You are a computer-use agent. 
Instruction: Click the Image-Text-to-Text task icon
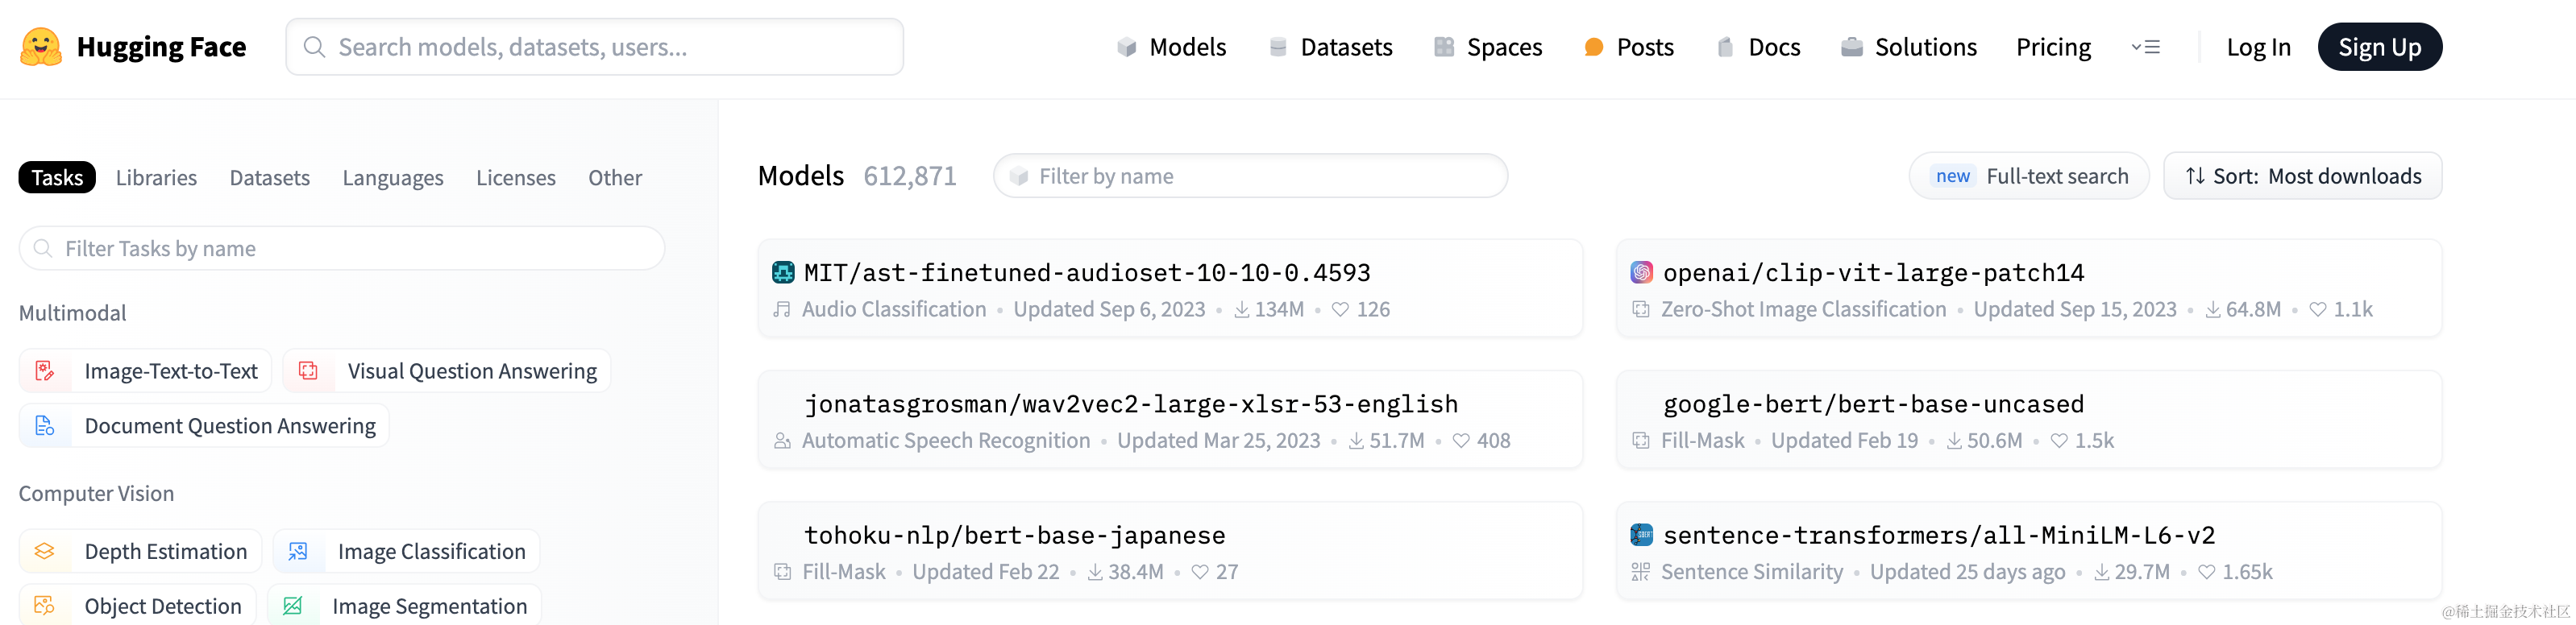point(45,371)
